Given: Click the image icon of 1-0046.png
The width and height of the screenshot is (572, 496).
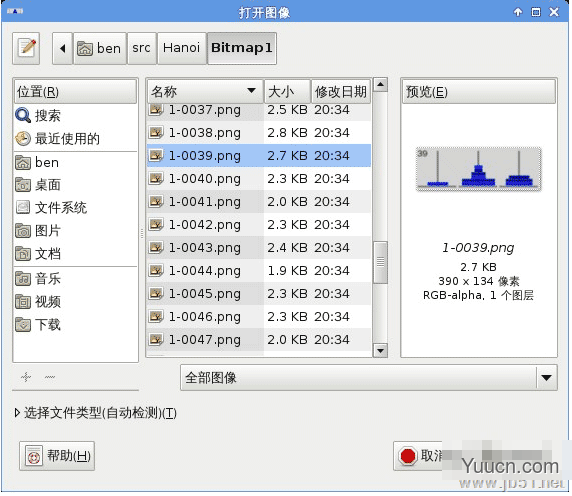Looking at the screenshot, I should click(x=156, y=316).
